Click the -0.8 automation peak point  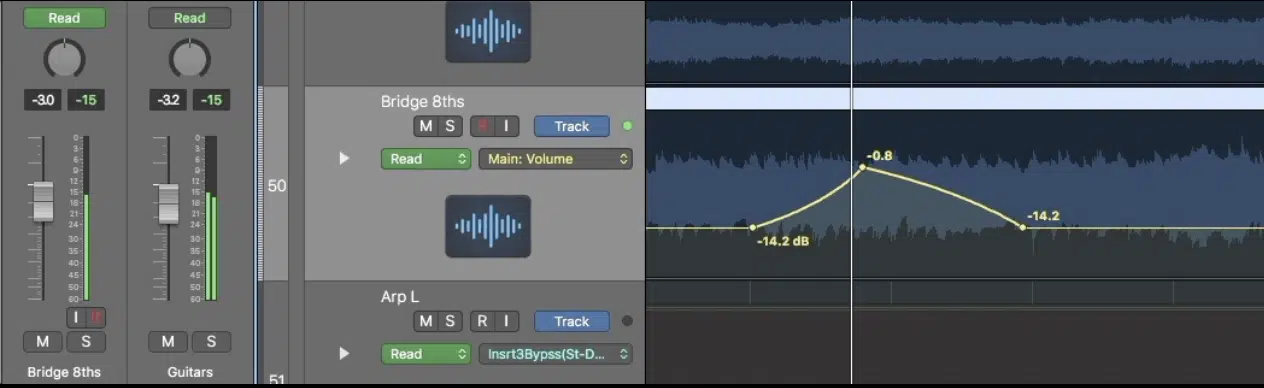point(863,167)
